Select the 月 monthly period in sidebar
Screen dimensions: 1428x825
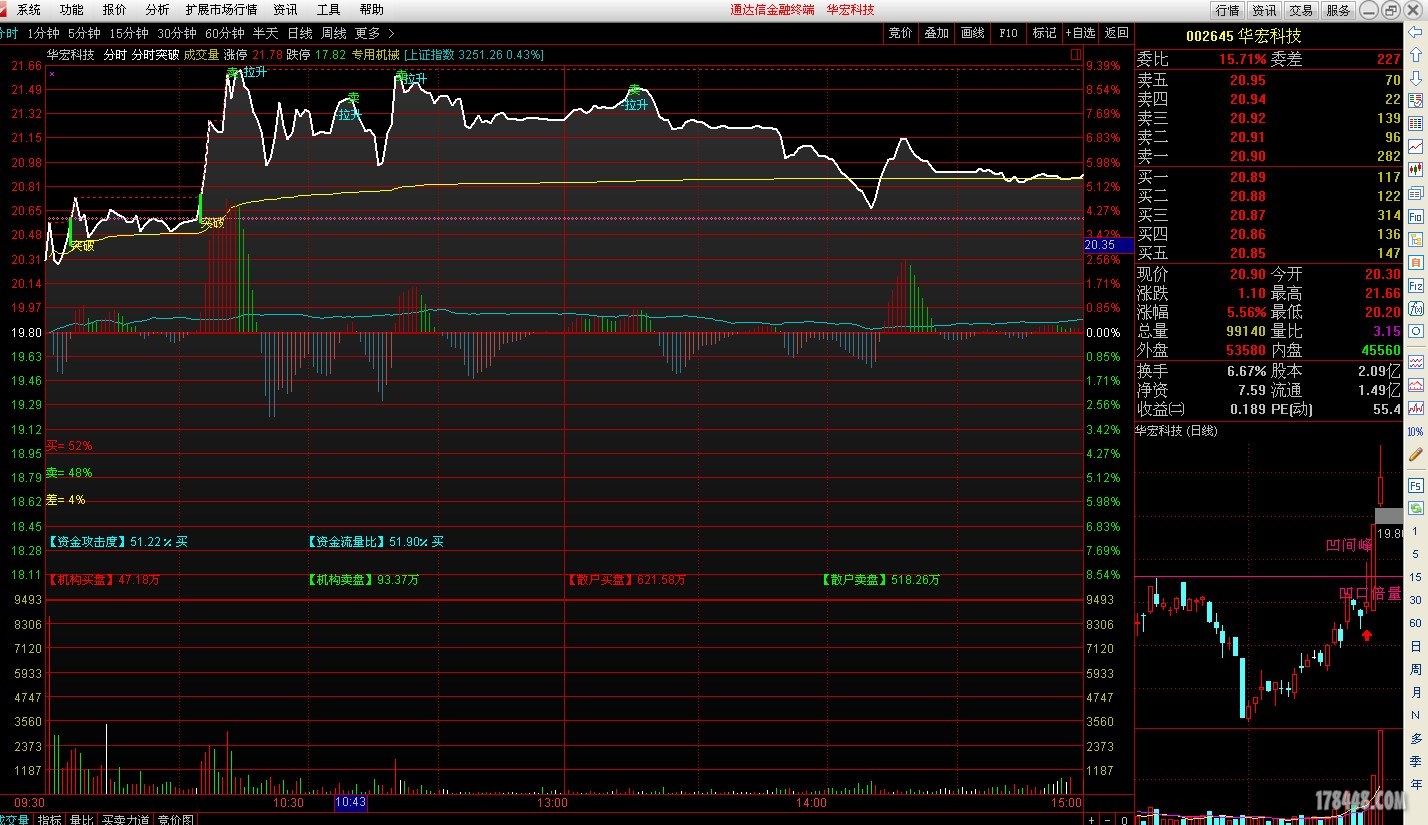(x=1416, y=692)
